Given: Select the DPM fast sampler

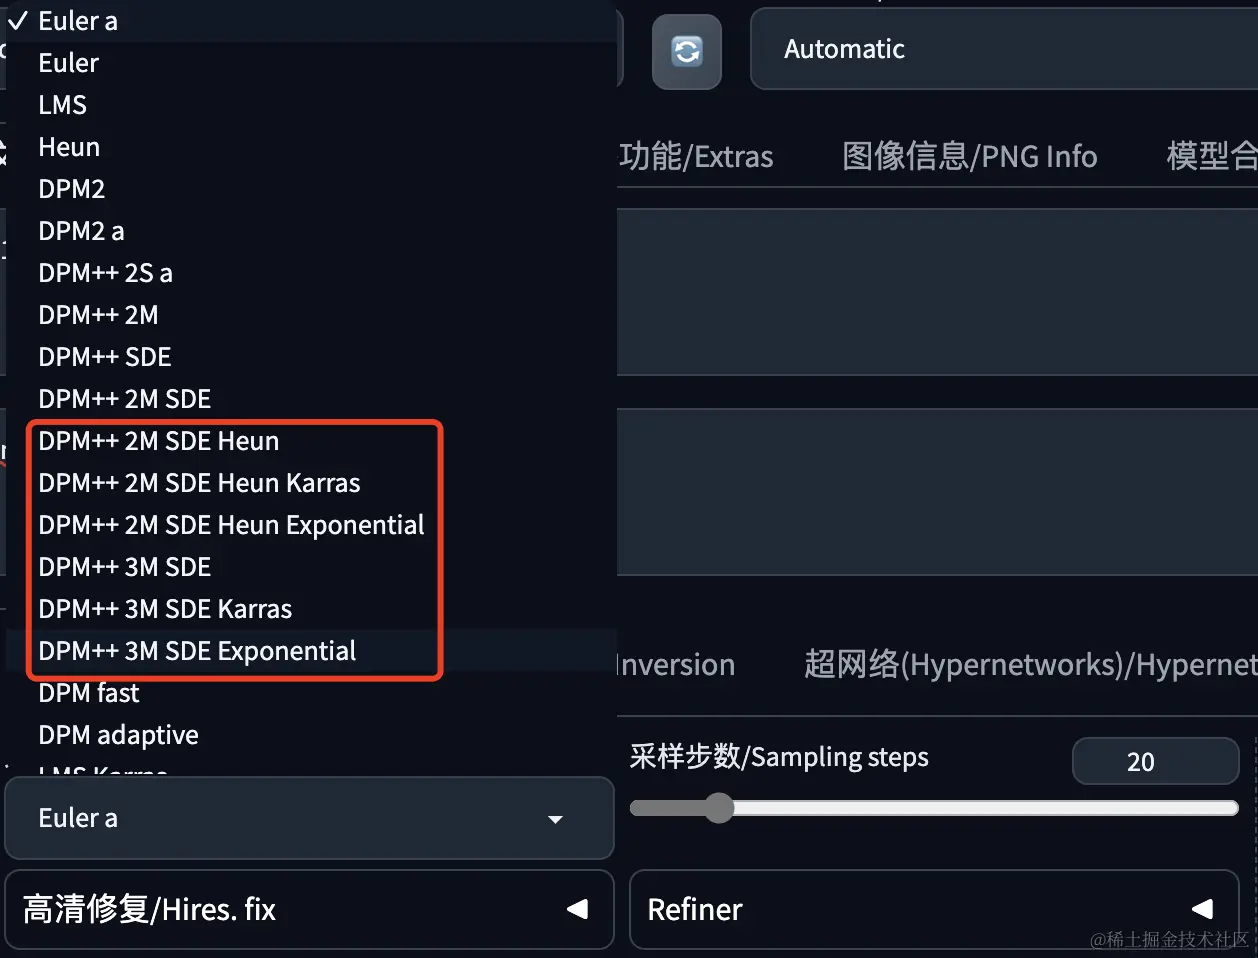Looking at the screenshot, I should click(88, 692).
